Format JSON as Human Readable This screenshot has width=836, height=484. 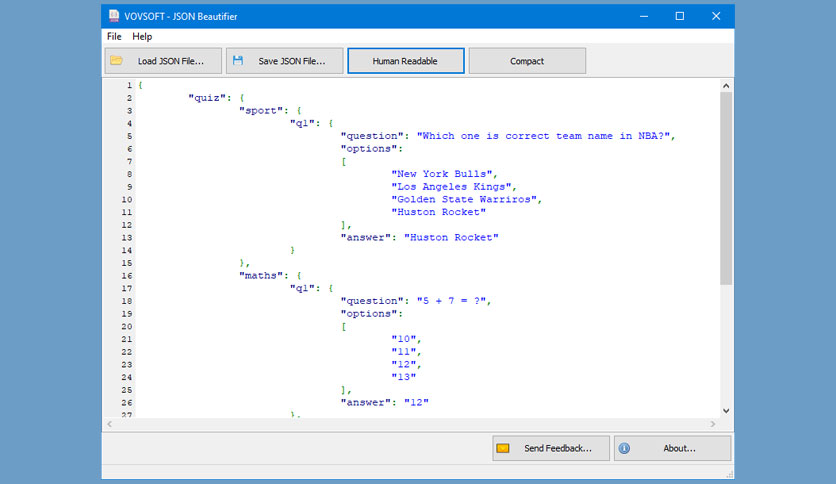click(406, 61)
